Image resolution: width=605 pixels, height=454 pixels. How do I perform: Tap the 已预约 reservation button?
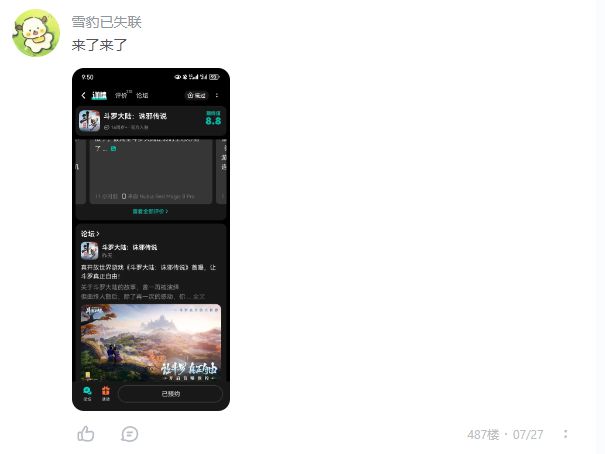170,394
